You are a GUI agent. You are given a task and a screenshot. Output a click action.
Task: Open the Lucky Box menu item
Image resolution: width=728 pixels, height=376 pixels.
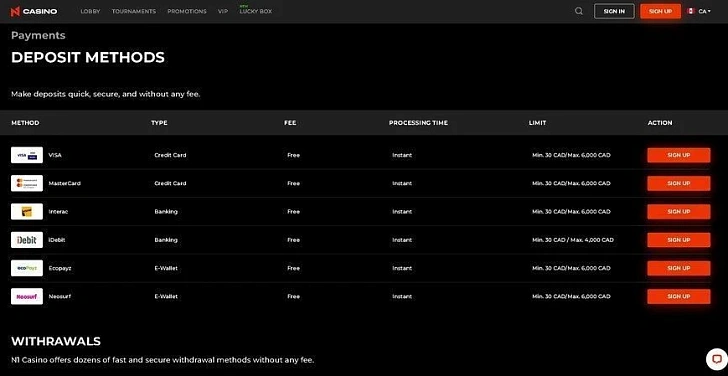click(256, 11)
